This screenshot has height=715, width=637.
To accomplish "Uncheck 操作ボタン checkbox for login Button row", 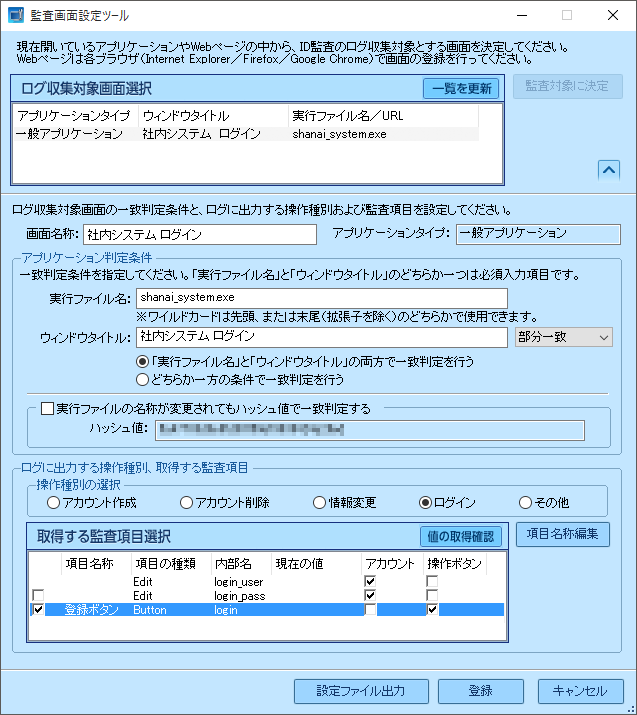I will click(x=432, y=610).
